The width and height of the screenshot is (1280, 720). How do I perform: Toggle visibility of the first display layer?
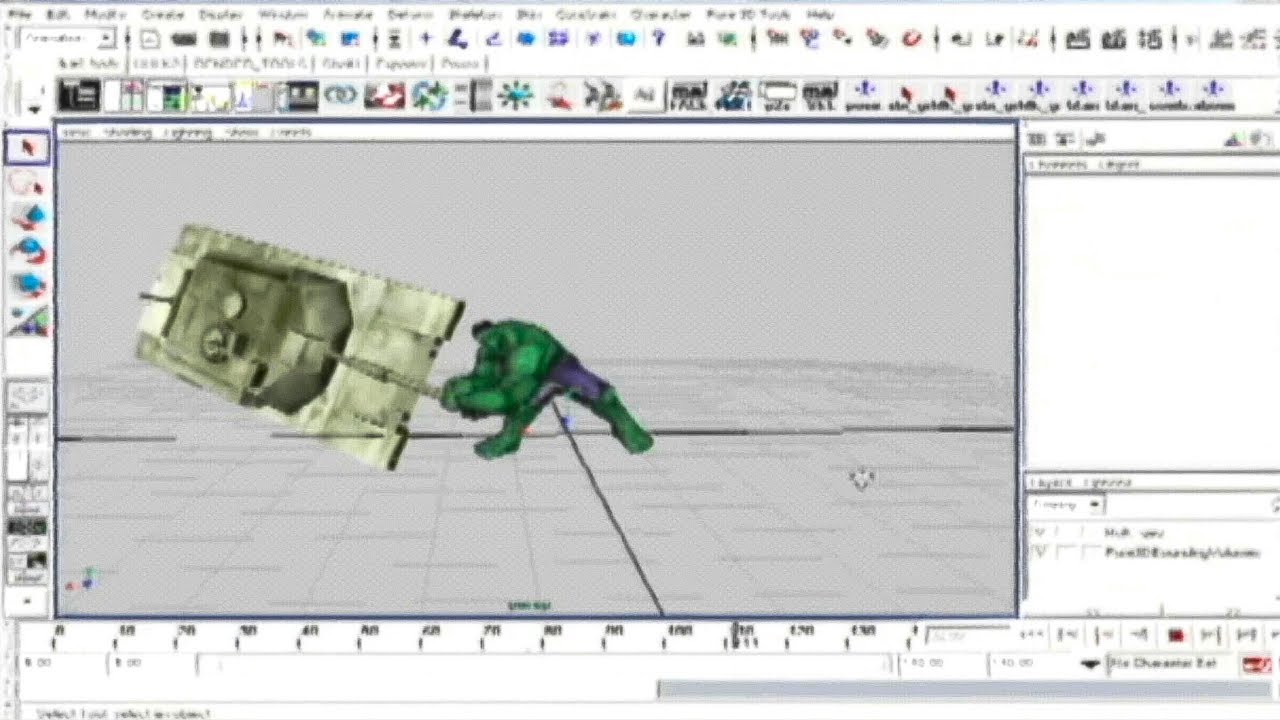tap(1039, 533)
